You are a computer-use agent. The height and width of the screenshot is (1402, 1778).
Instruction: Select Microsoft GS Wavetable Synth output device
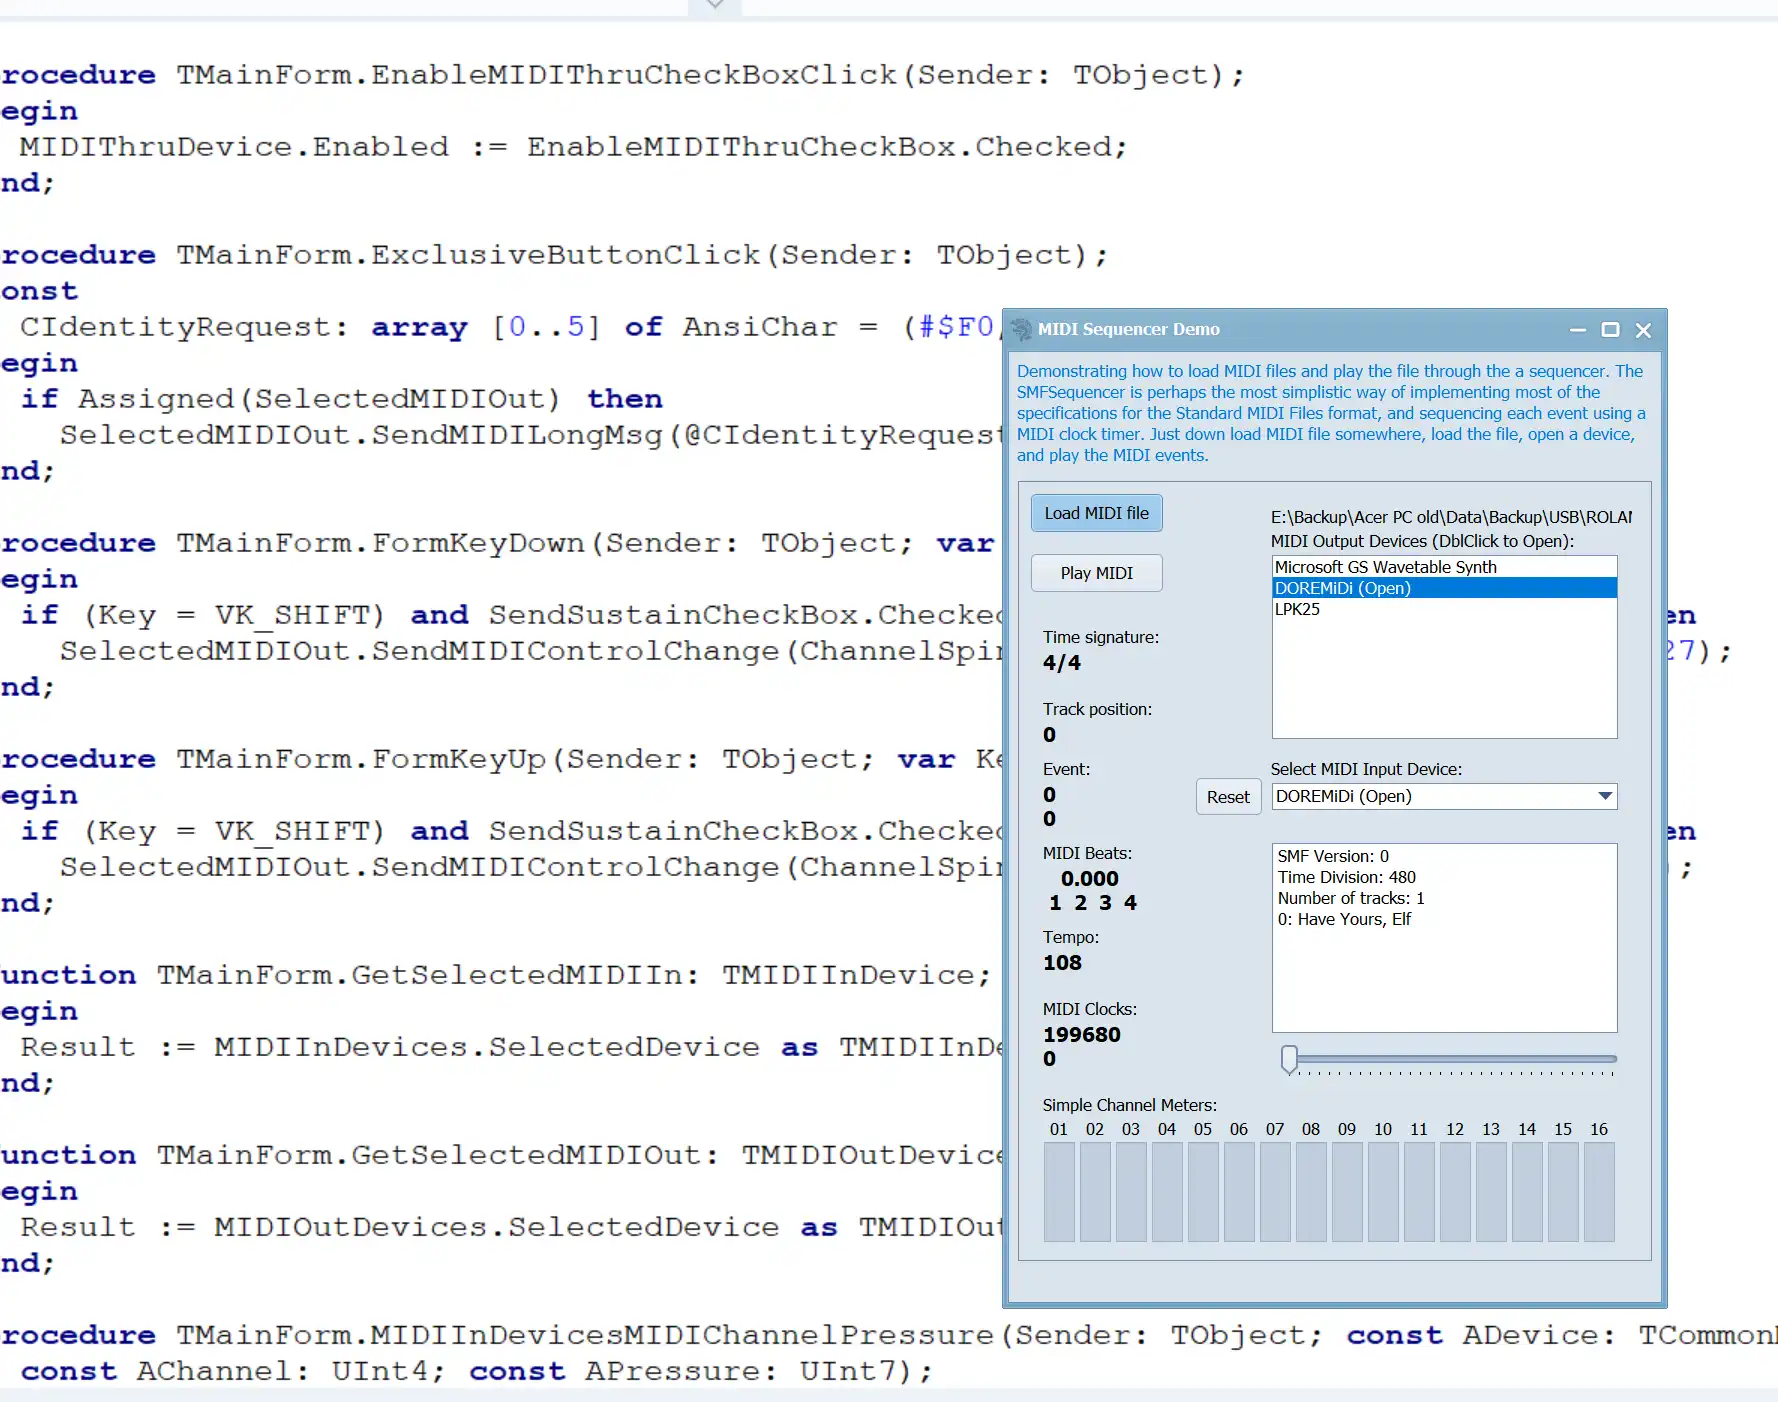click(x=1384, y=566)
